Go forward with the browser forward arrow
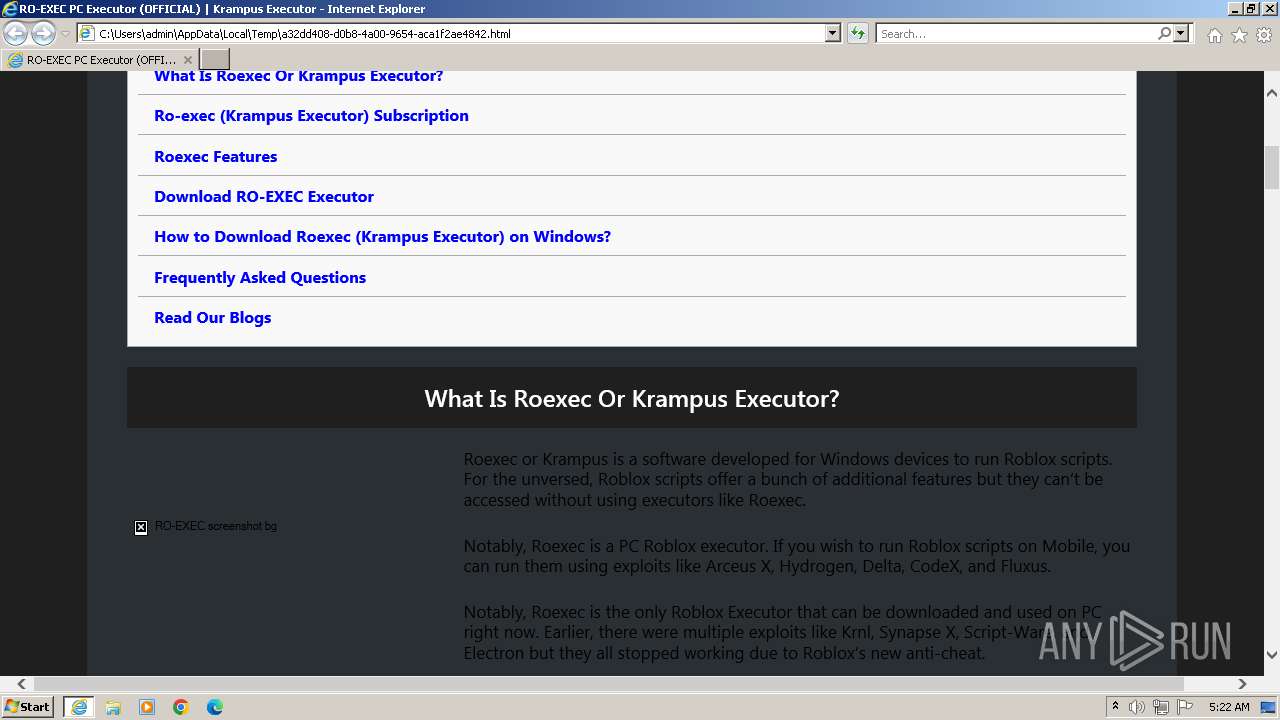This screenshot has width=1280, height=720. (x=43, y=34)
